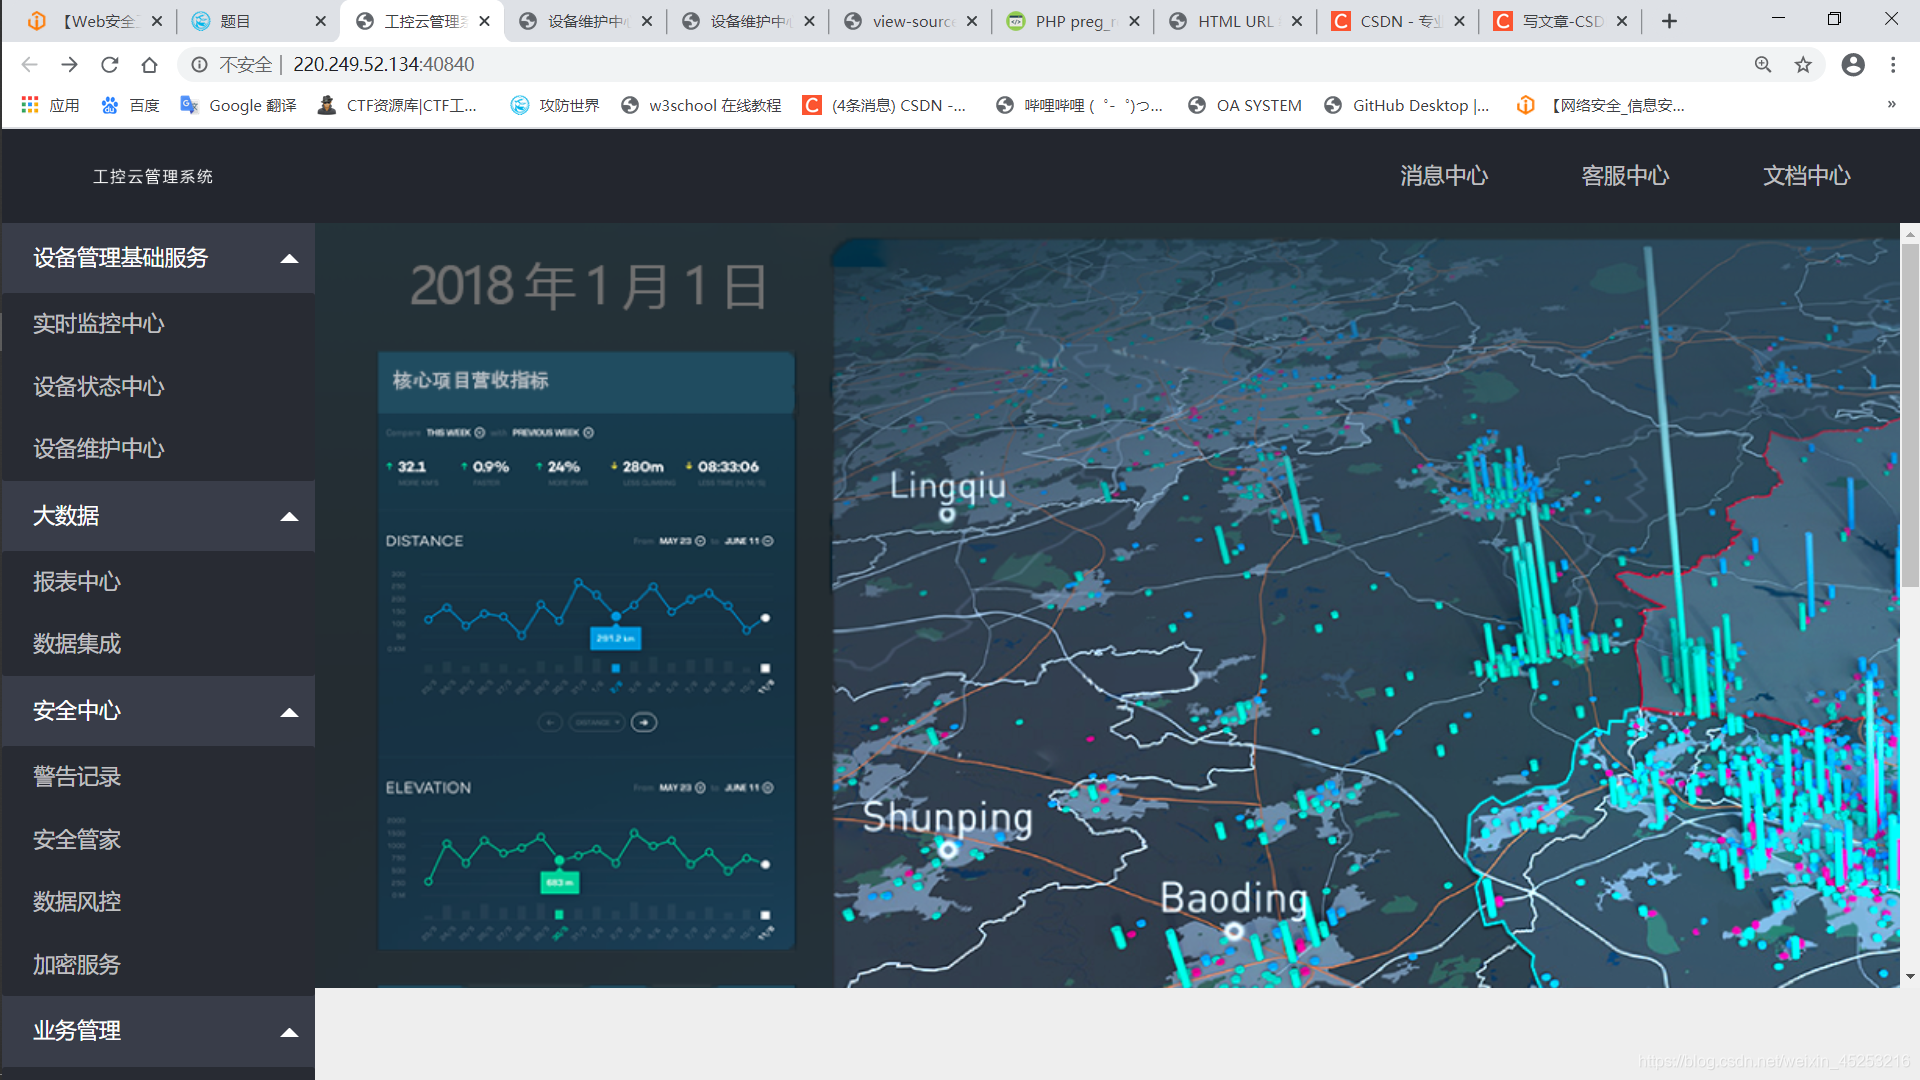This screenshot has width=1920, height=1080.
Task: Open a new browser tab
Action: click(x=1669, y=21)
